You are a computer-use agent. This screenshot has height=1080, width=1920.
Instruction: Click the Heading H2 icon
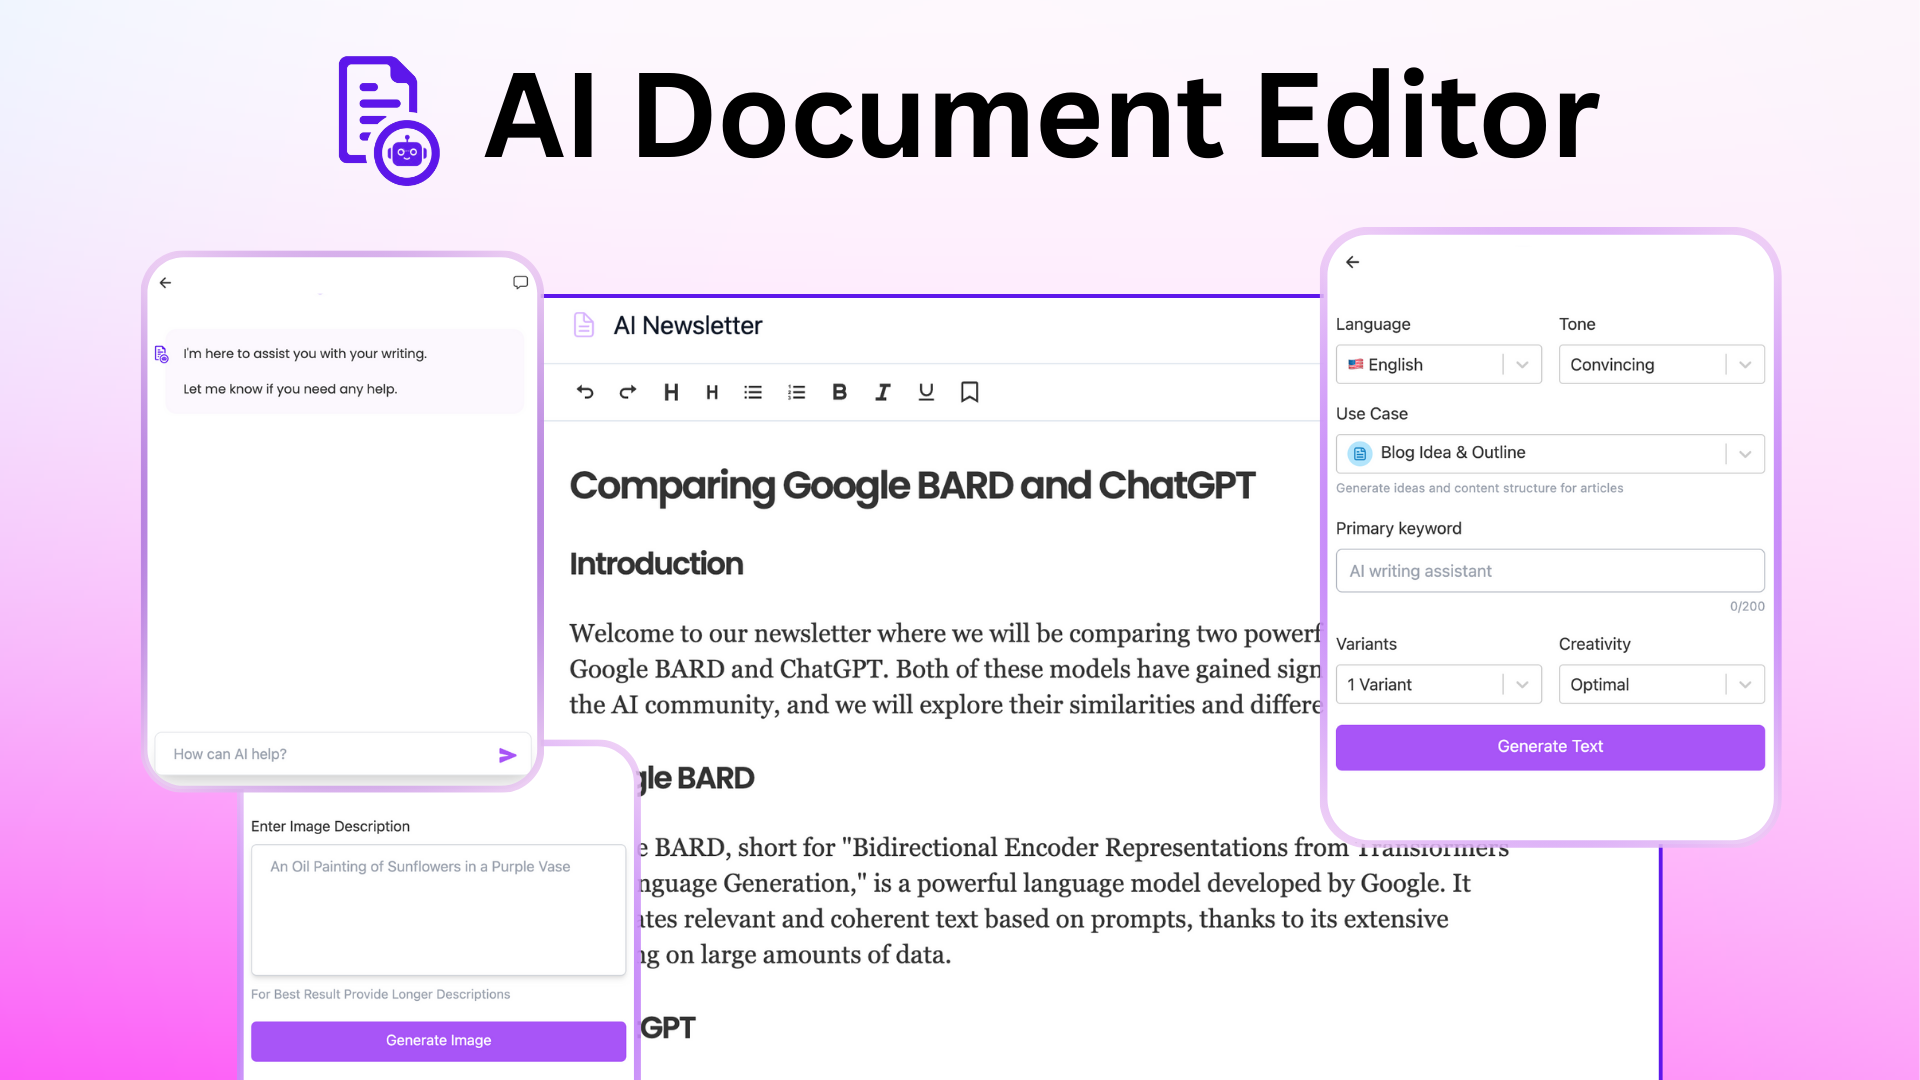point(711,392)
